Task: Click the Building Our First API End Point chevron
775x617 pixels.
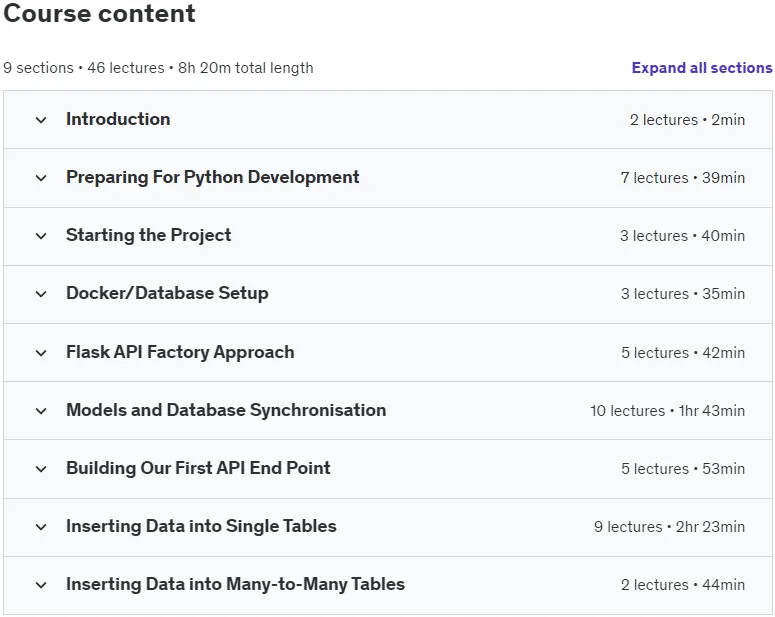Action: tap(41, 469)
